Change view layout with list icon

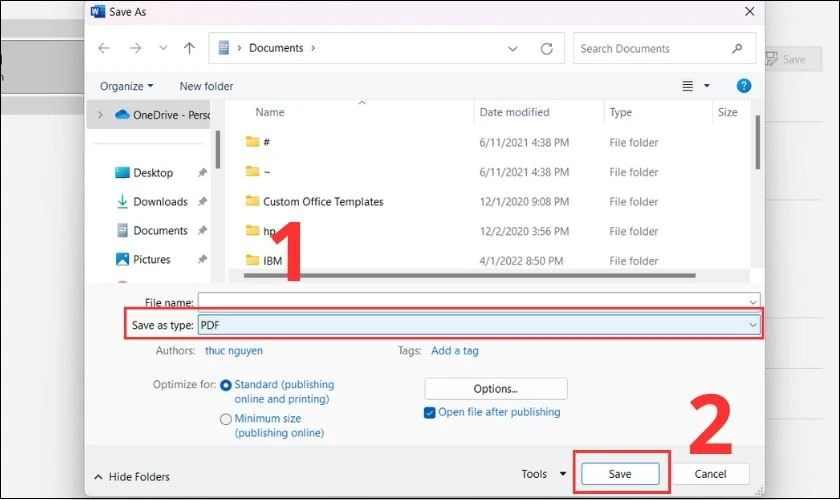[x=687, y=86]
